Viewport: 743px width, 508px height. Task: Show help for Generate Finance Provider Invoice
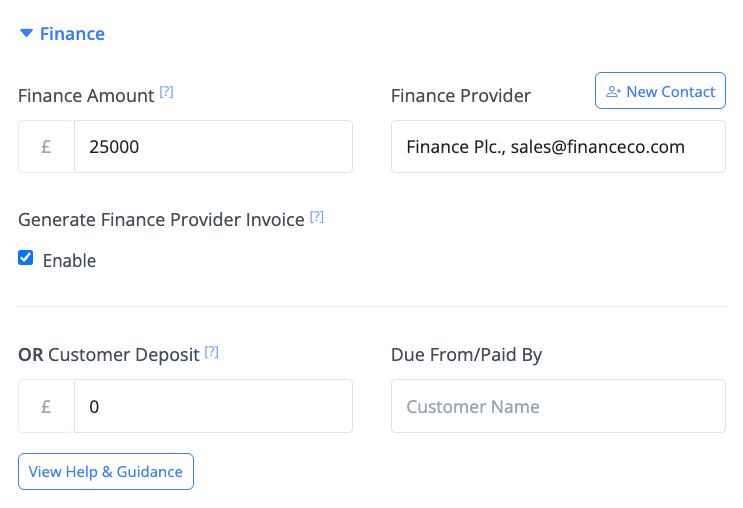click(317, 216)
